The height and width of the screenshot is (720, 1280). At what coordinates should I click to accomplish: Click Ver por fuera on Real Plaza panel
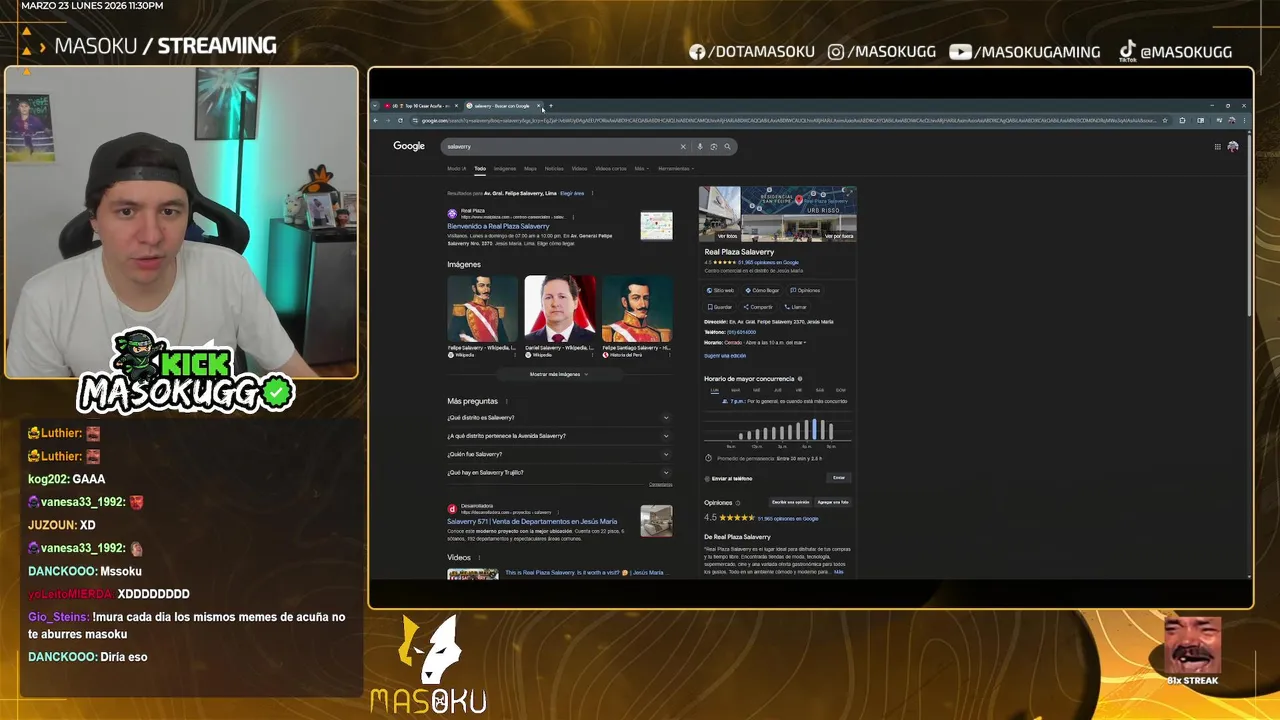coord(839,236)
